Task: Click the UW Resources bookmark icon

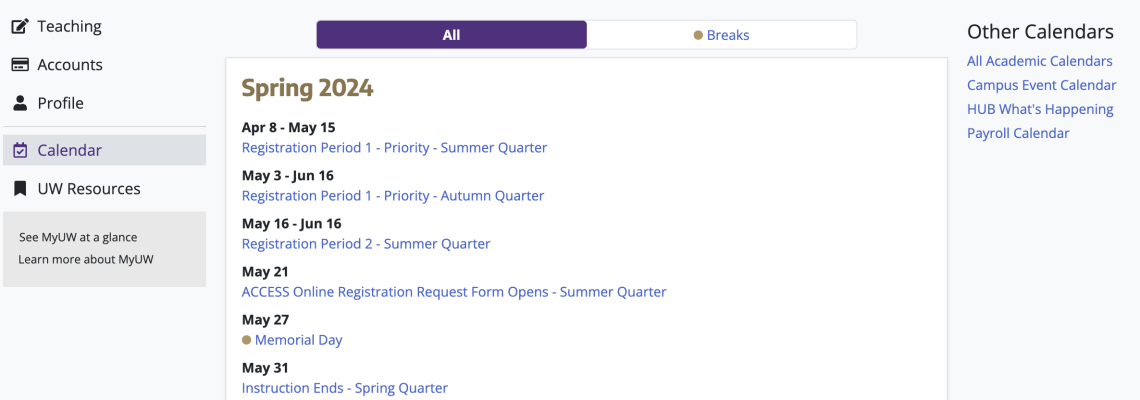Action: pos(20,189)
